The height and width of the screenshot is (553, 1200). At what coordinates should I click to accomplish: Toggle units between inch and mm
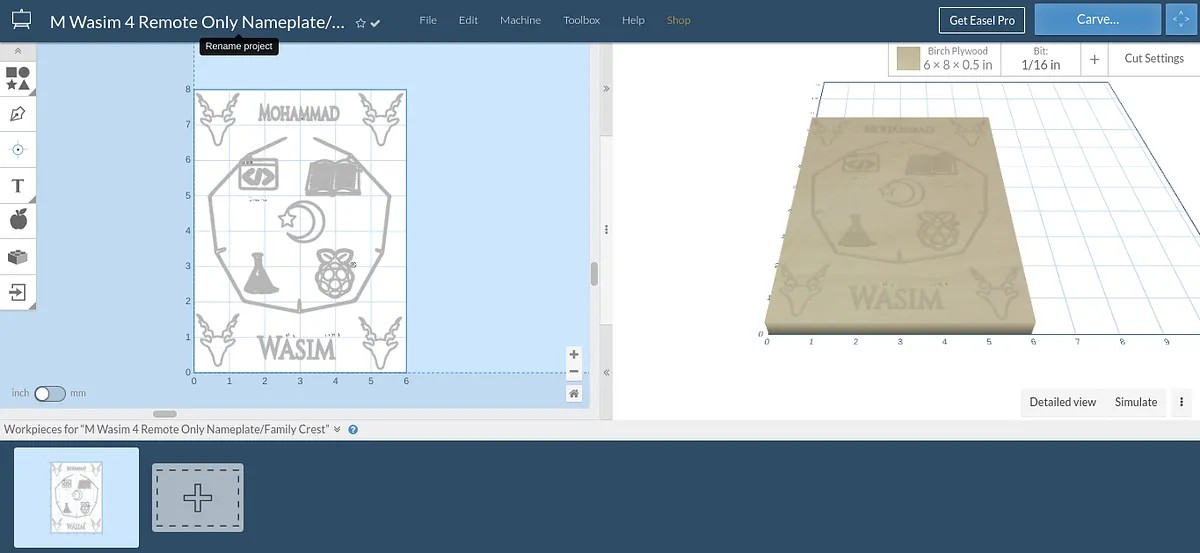tap(49, 394)
